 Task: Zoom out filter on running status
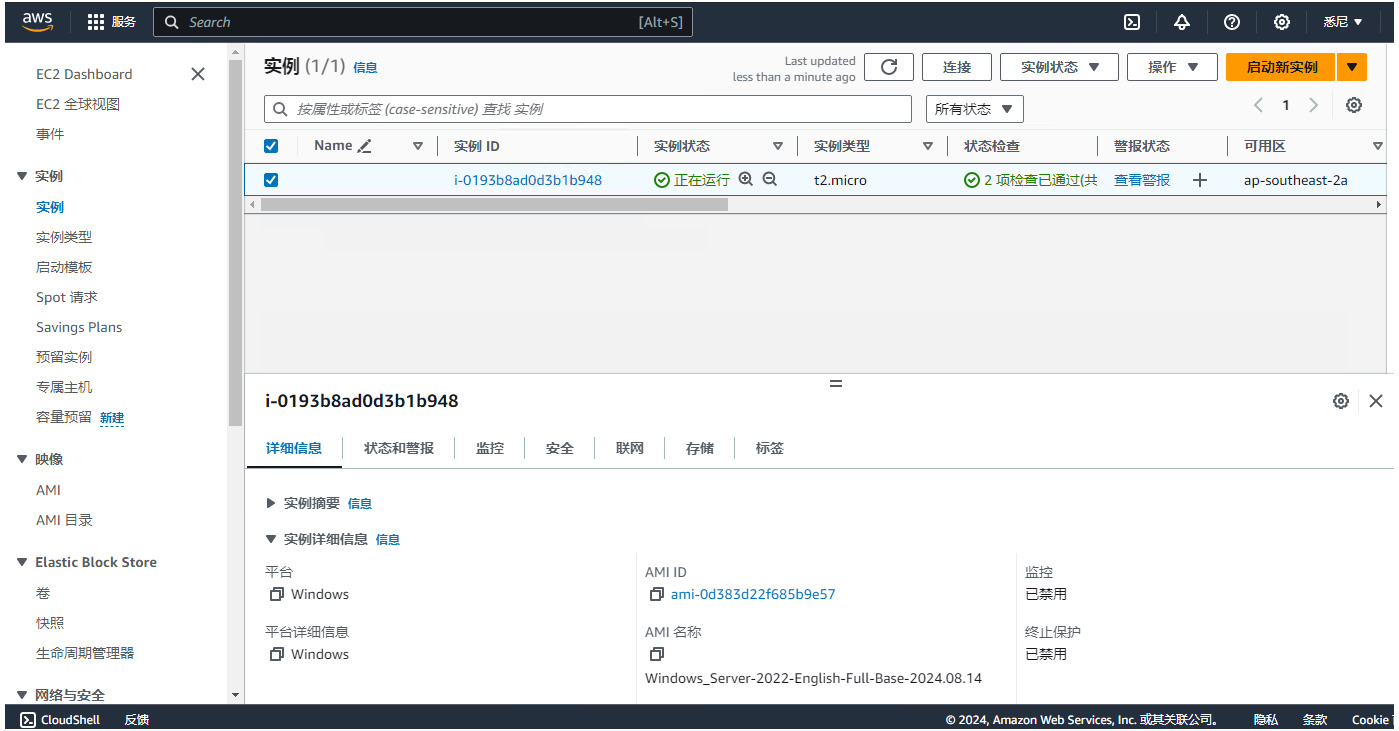coord(769,180)
